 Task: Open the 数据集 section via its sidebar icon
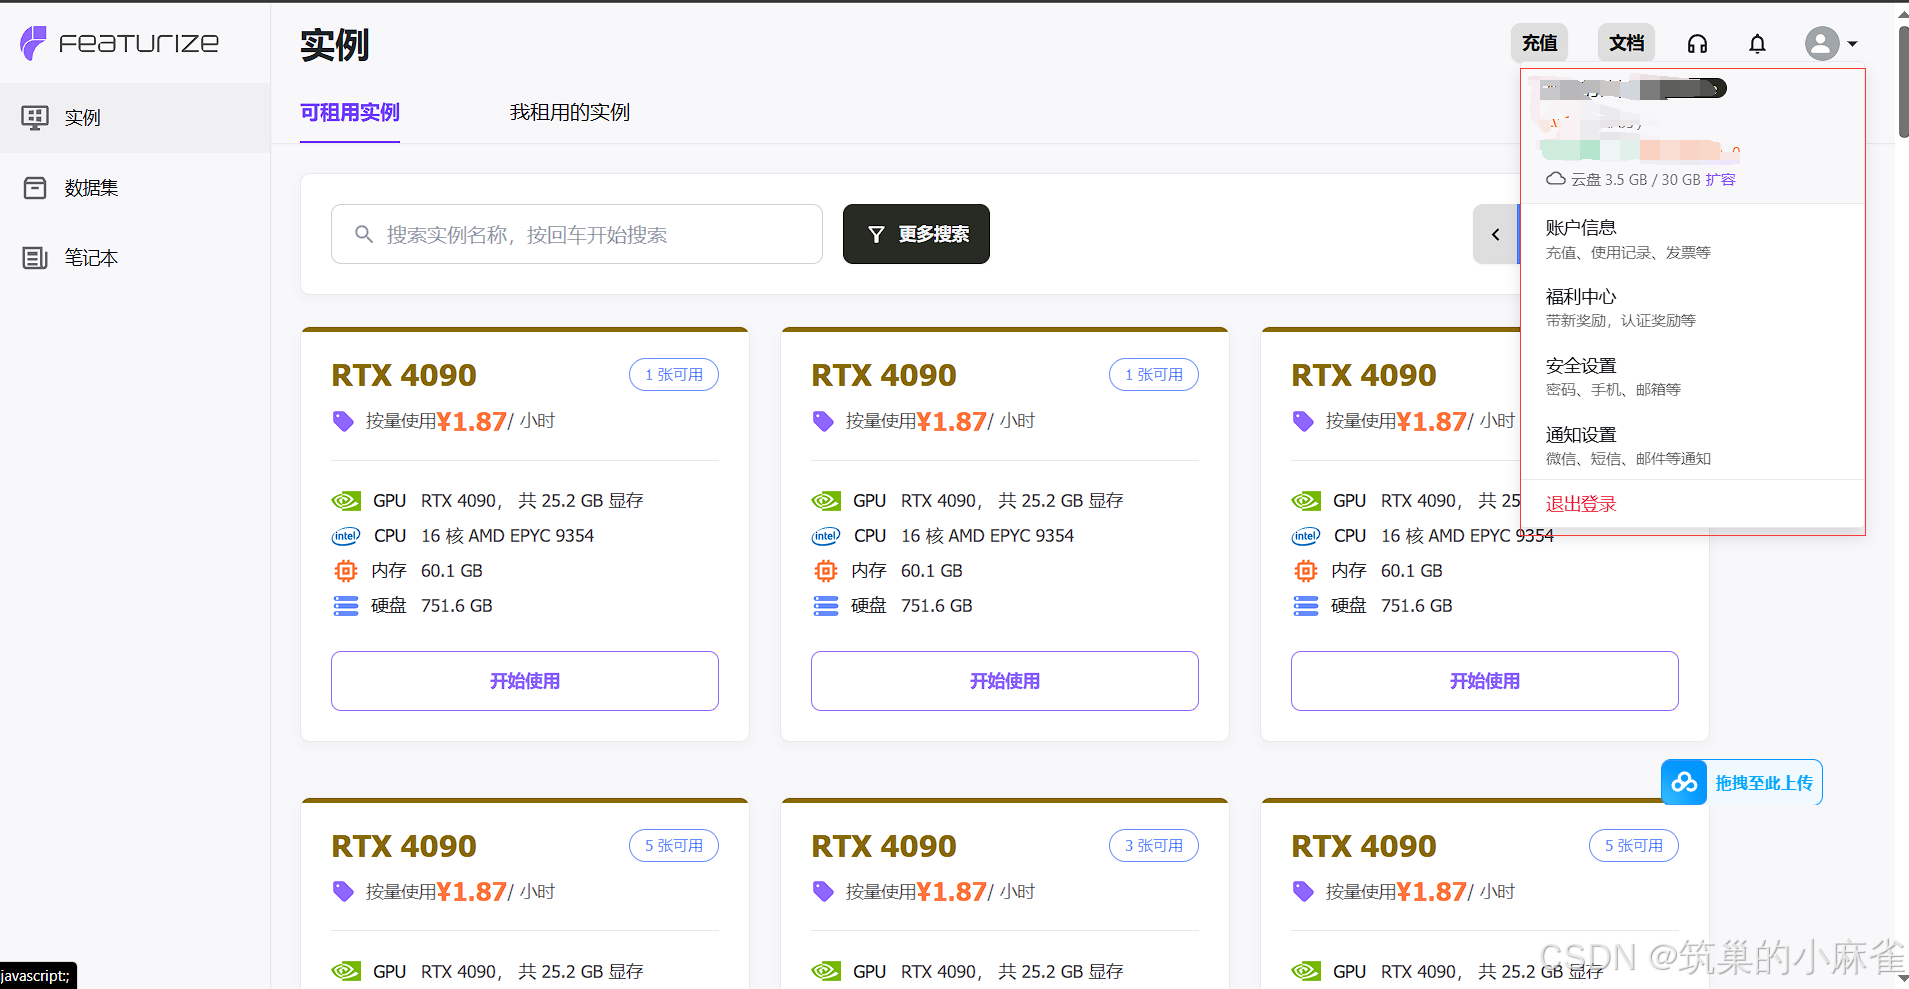[34, 187]
